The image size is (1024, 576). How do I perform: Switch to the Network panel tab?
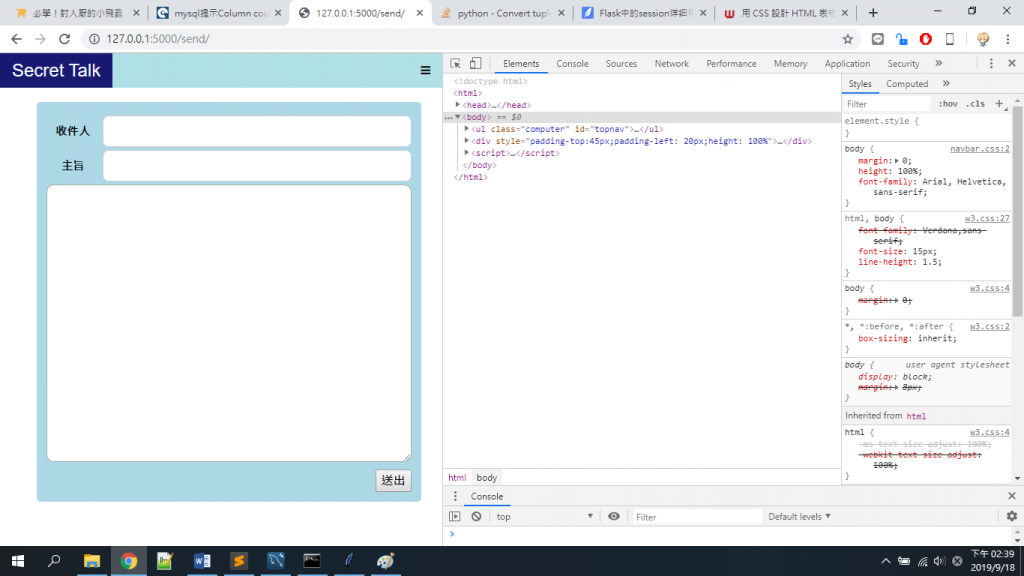point(671,63)
